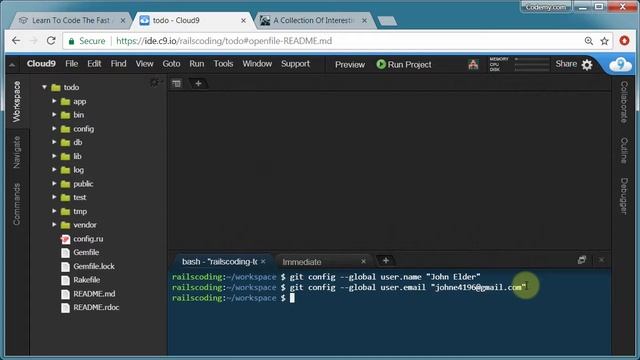Image resolution: width=640 pixels, height=360 pixels.
Task: Open the Support menu
Action: pyautogui.click(x=295, y=64)
